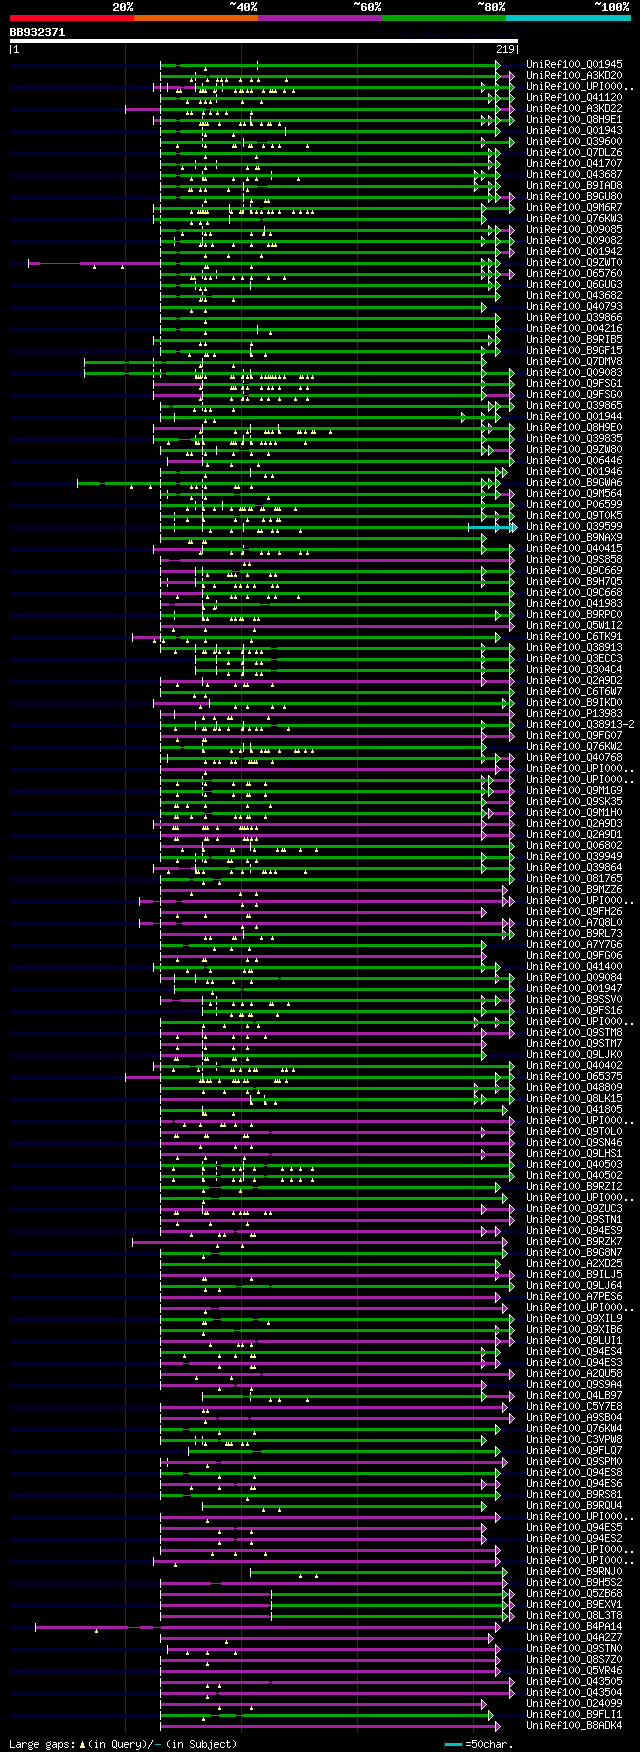The image size is (640, 1752).
Task: Click the orange ~40% legend color segment
Action: tap(195, 18)
